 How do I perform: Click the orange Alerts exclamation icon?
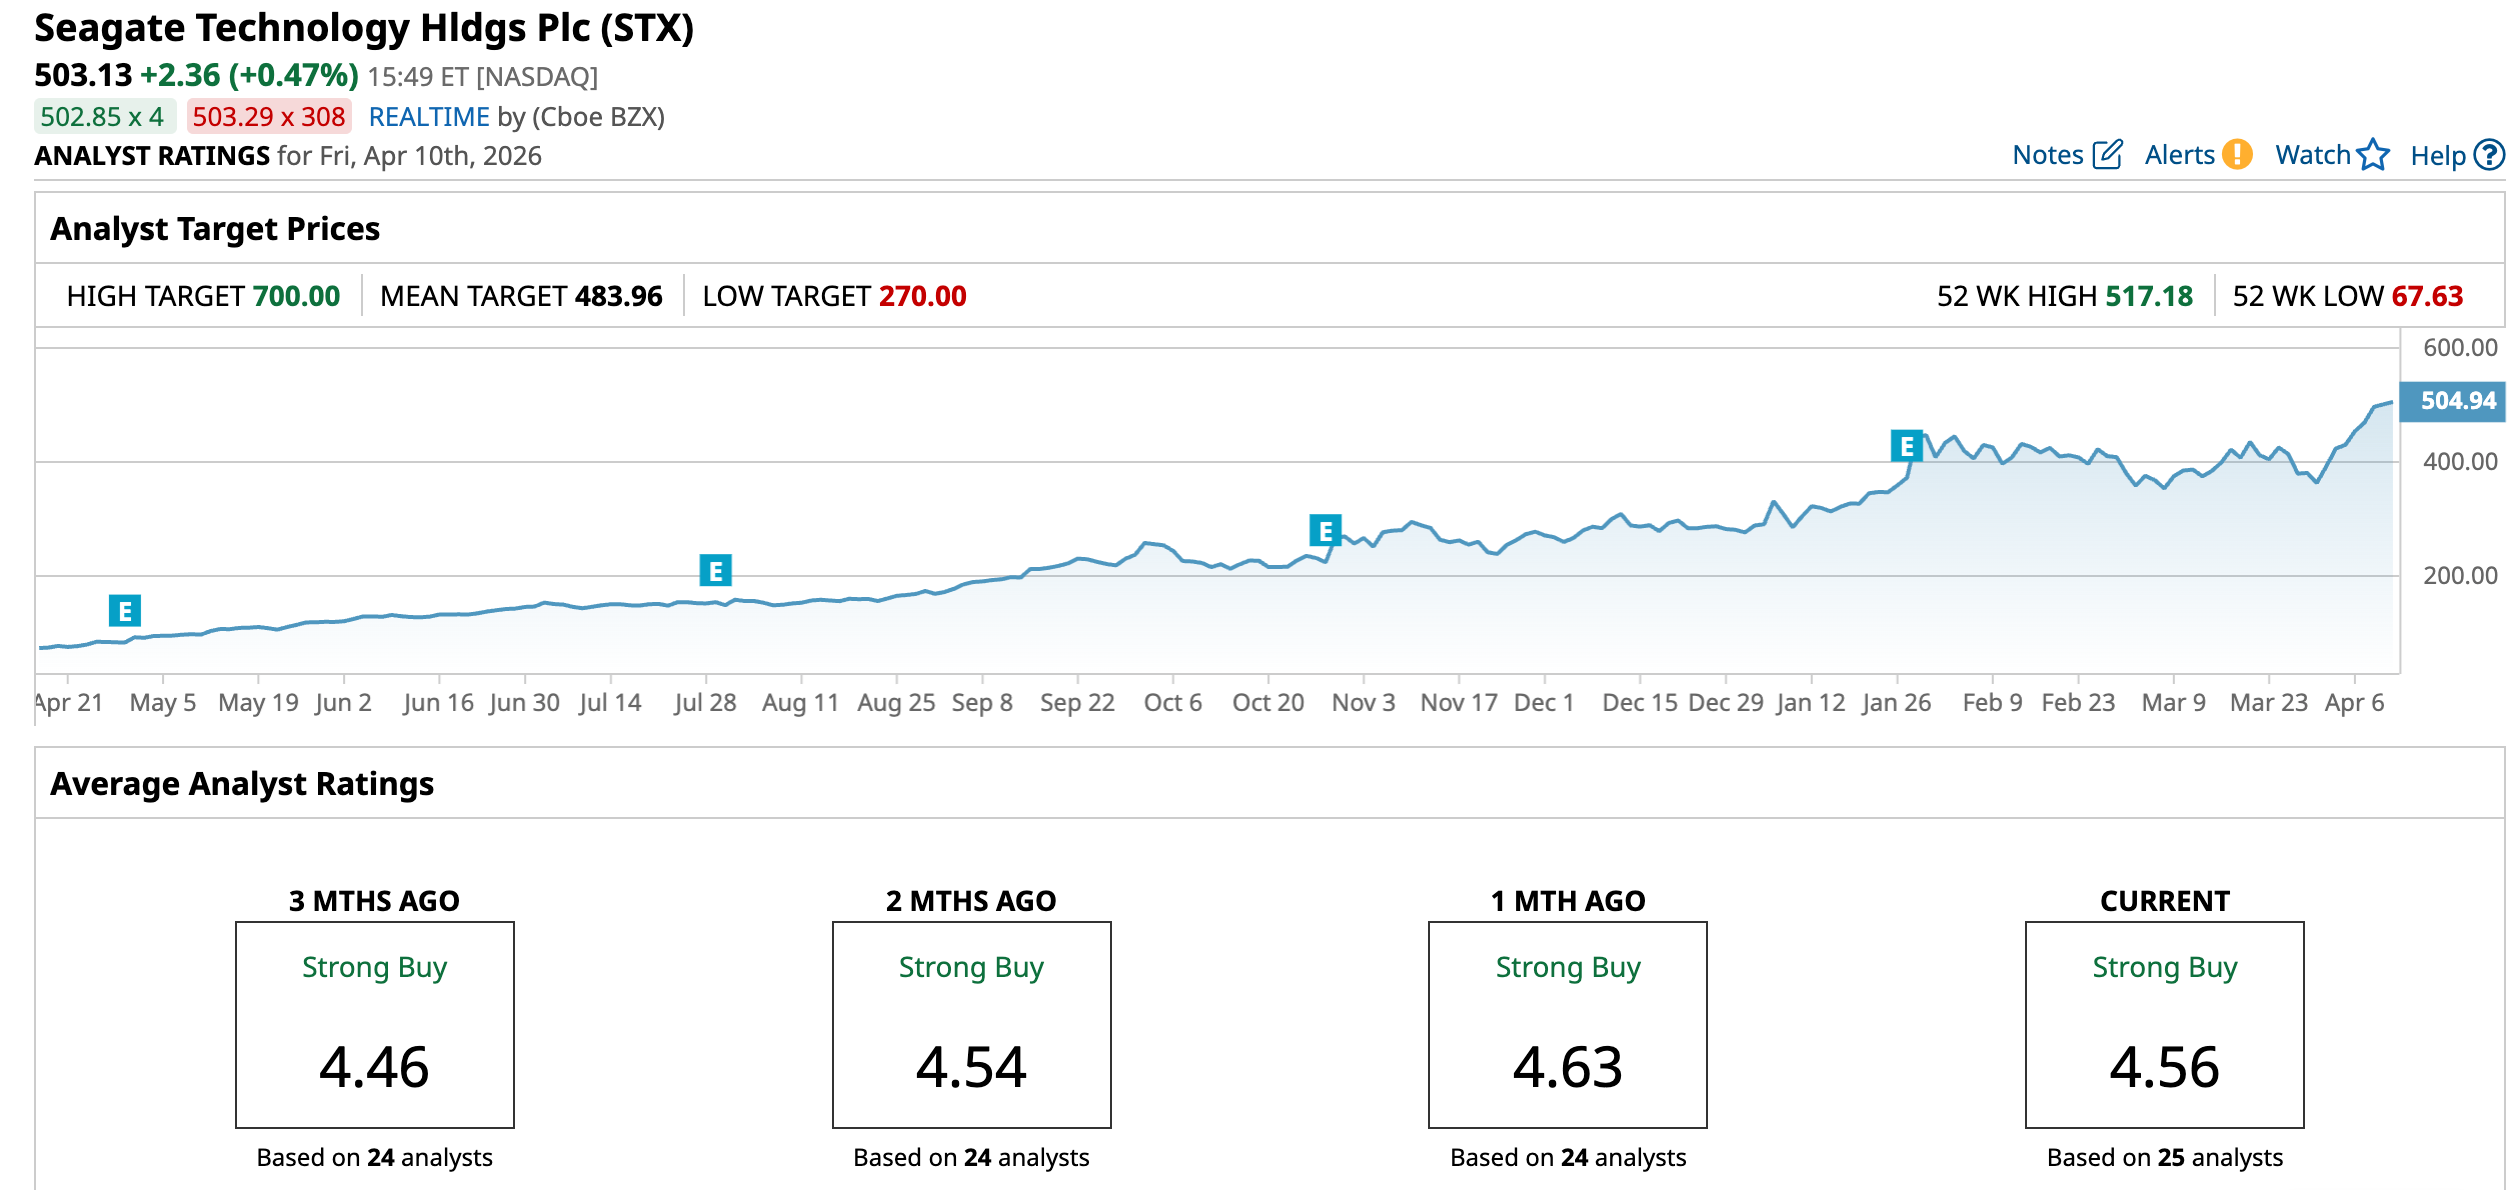click(2237, 155)
